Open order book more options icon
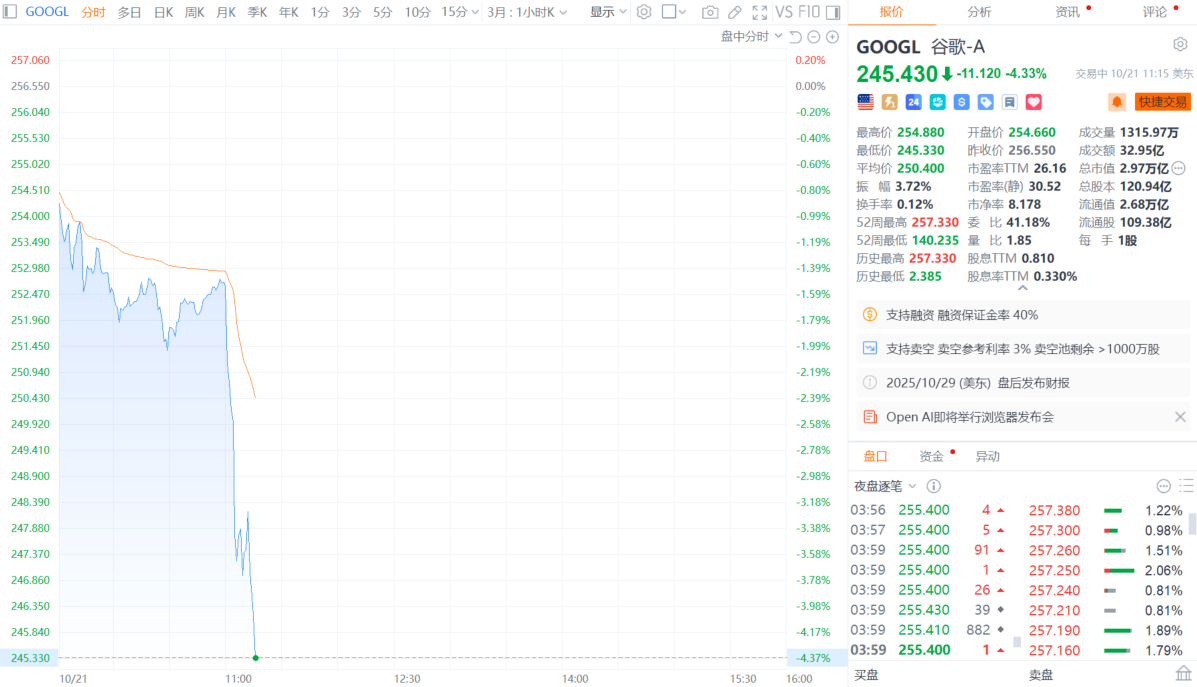Viewport: 1197px width, 687px height. click(x=1163, y=485)
